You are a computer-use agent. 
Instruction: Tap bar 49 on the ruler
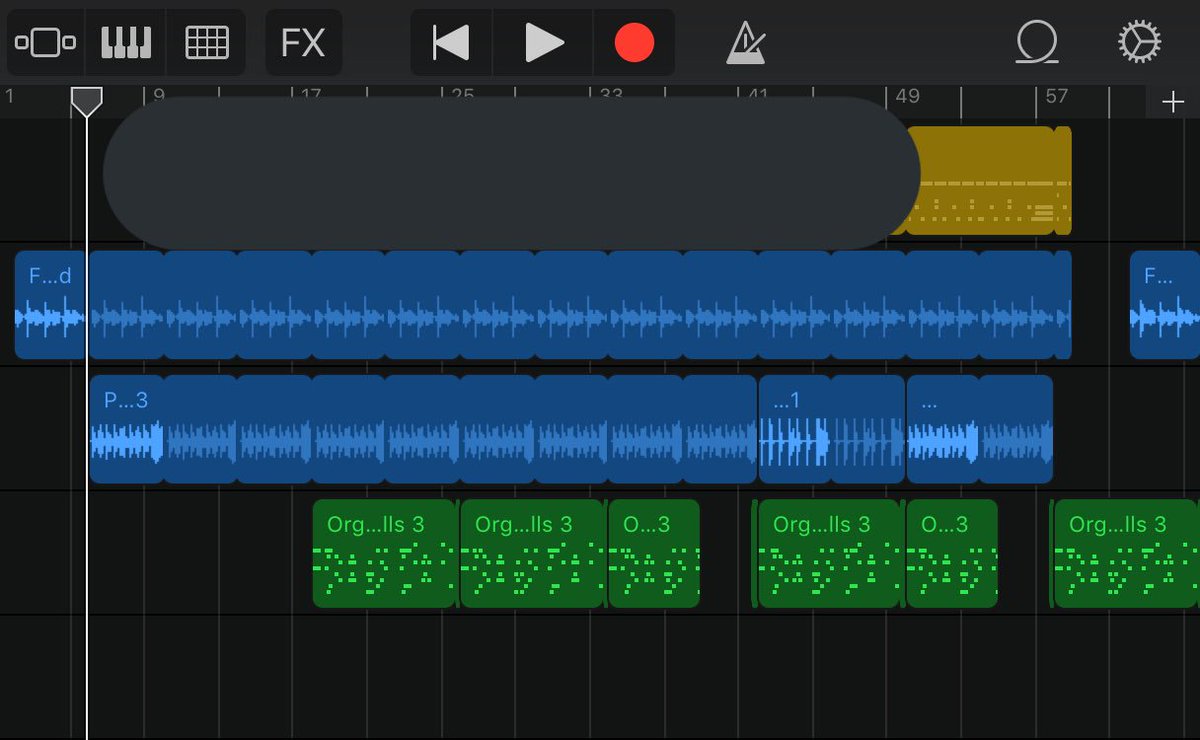coord(907,96)
